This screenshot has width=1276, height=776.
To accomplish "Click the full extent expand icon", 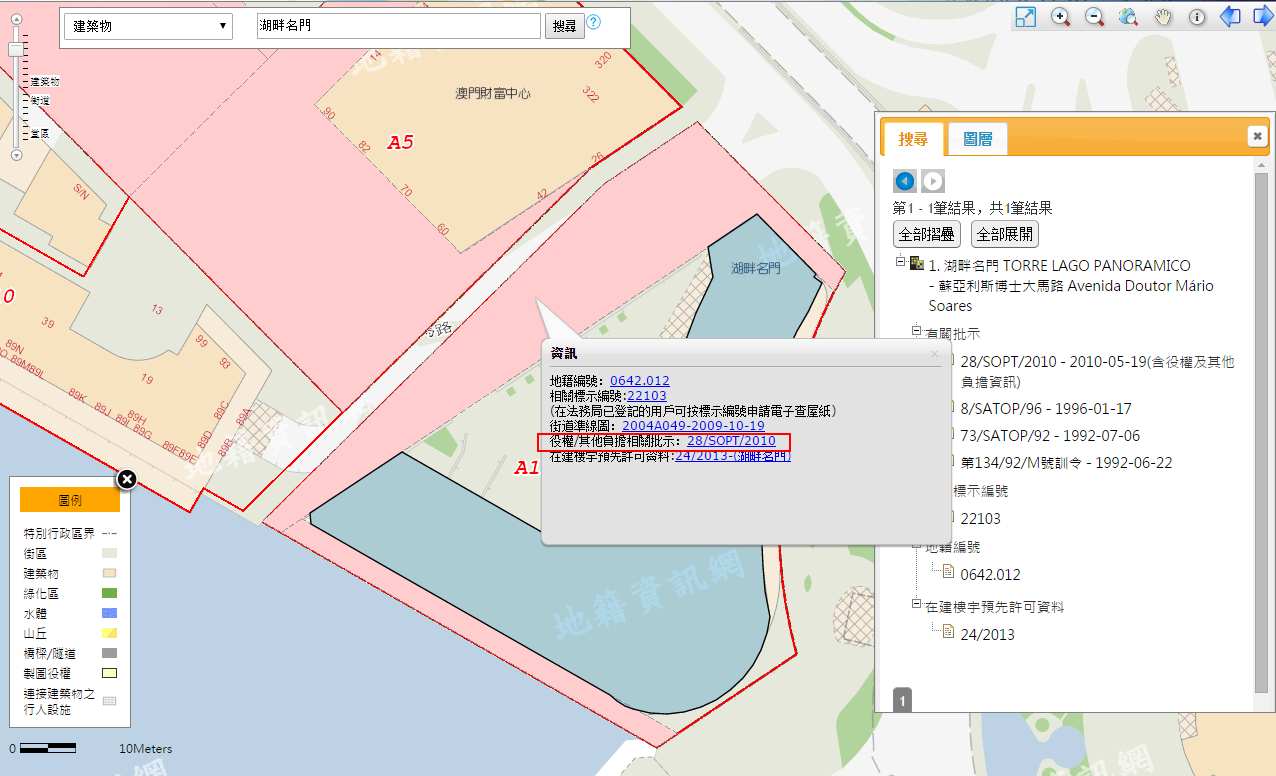I will (x=1025, y=17).
